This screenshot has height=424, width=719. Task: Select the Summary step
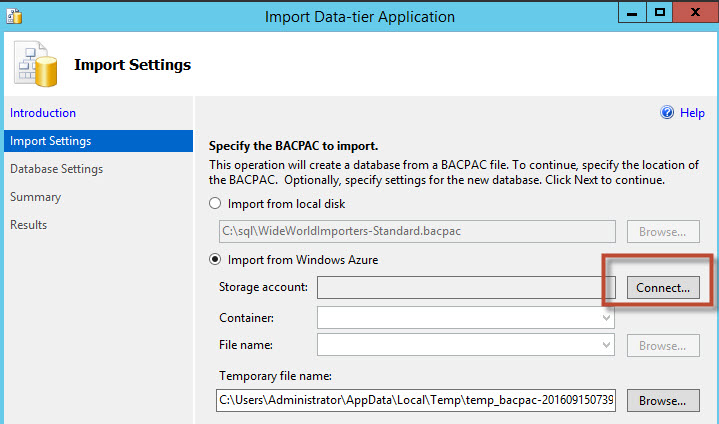pyautogui.click(x=35, y=197)
